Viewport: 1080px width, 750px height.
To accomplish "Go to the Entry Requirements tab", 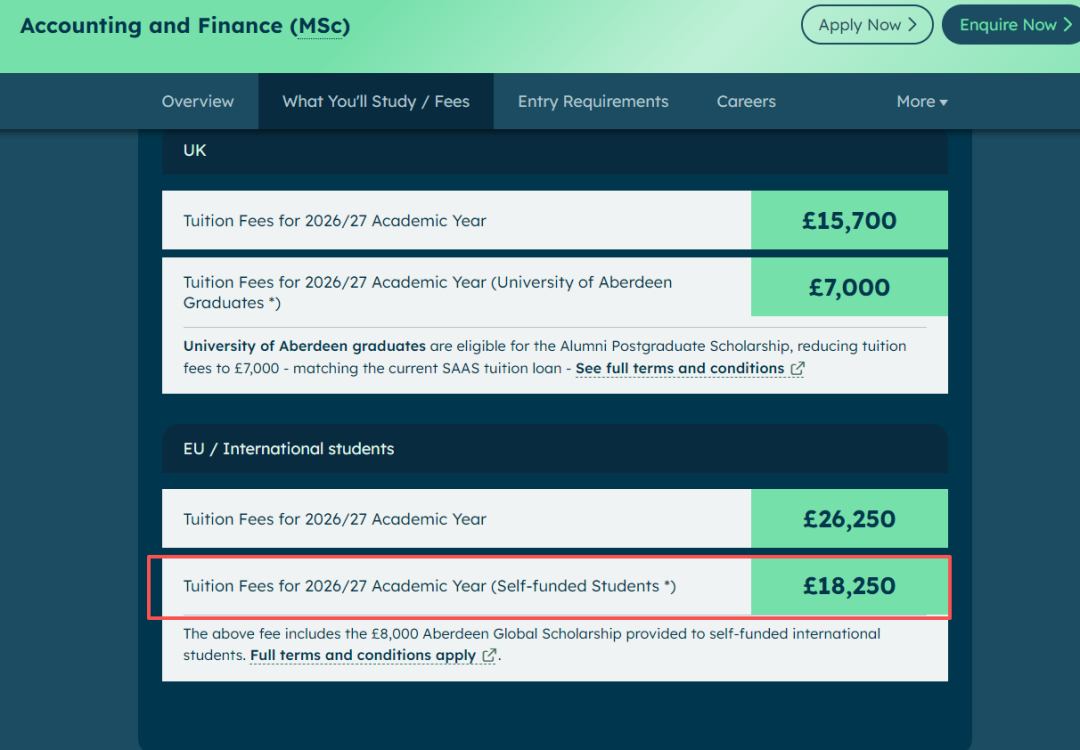I will point(593,101).
